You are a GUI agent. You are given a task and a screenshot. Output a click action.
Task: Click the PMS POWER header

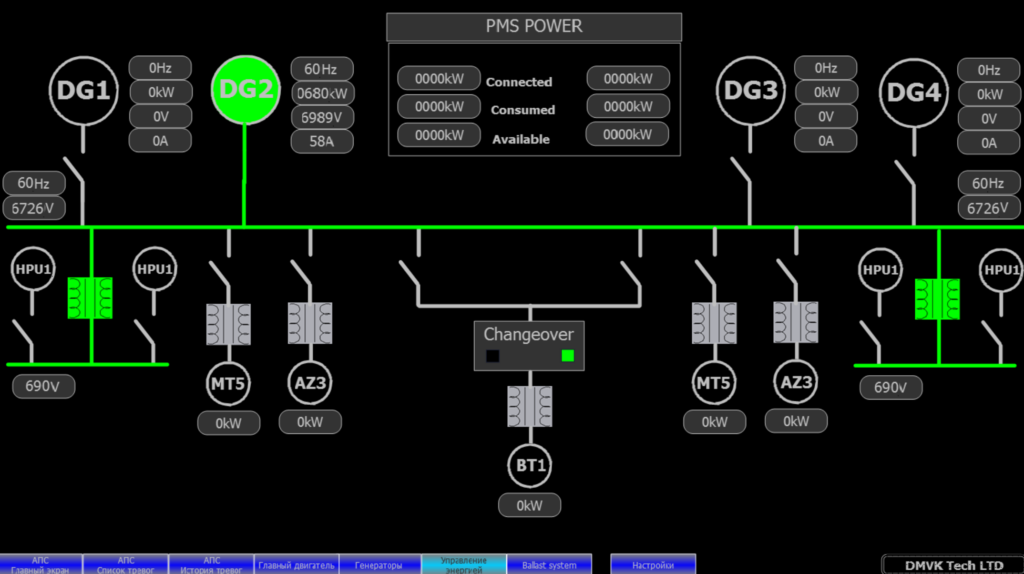click(534, 27)
